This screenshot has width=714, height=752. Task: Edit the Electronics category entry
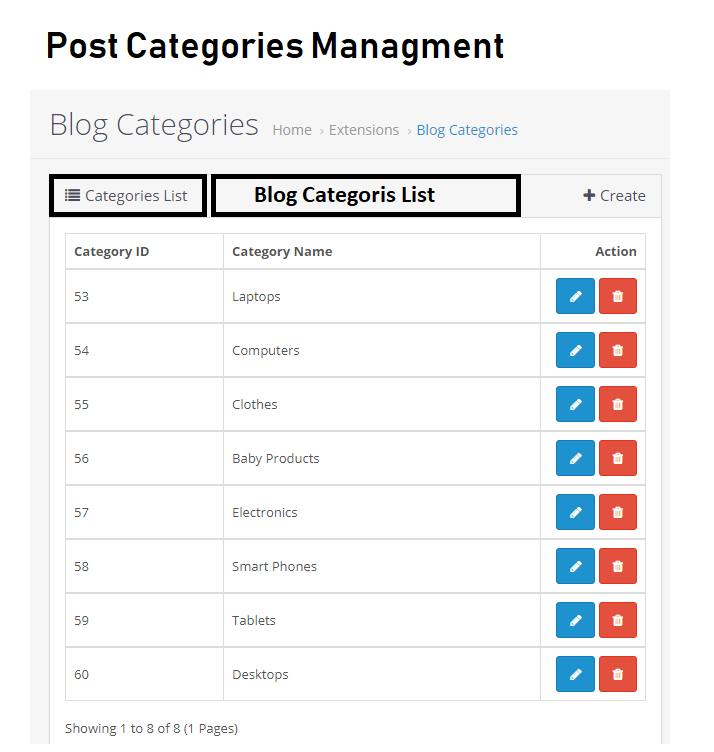(575, 512)
